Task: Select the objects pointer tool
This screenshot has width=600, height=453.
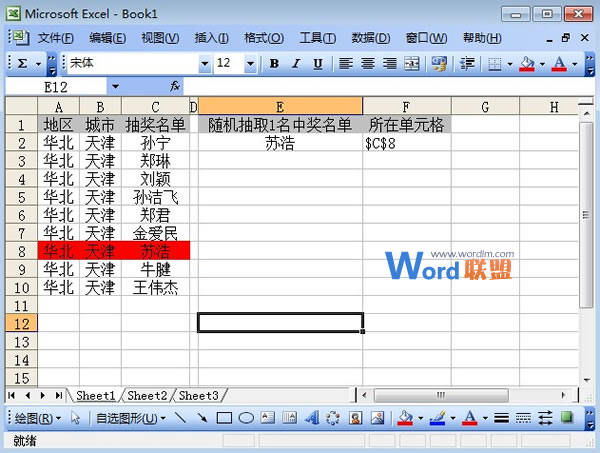Action: click(x=75, y=418)
